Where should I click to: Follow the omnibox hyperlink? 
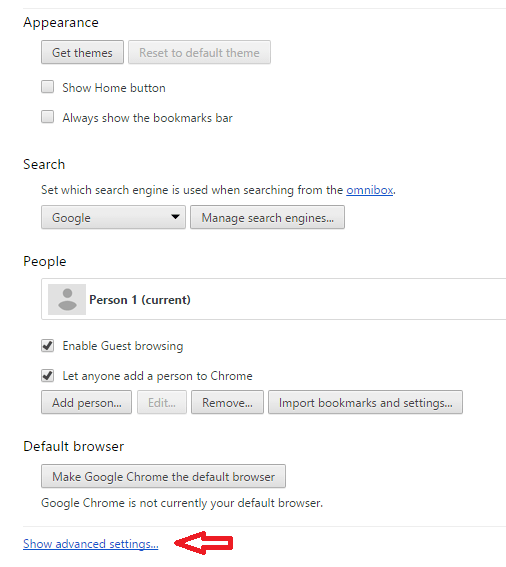[370, 190]
